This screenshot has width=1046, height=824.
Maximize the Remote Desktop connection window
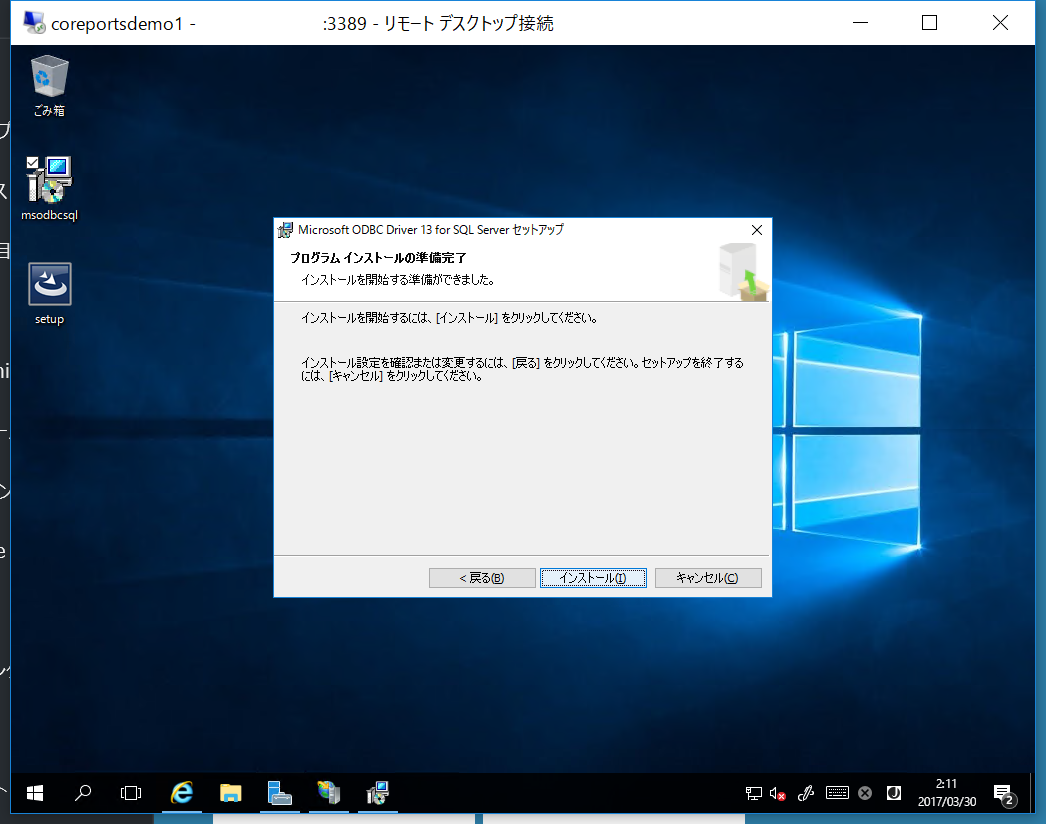point(929,23)
